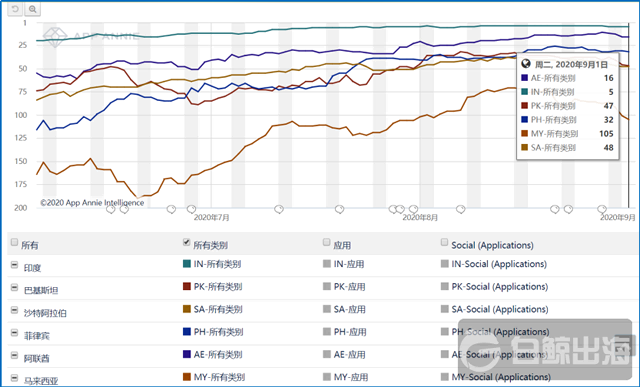Toggle the MY-应用 gray series icon
The image size is (640, 387).
click(x=327, y=377)
